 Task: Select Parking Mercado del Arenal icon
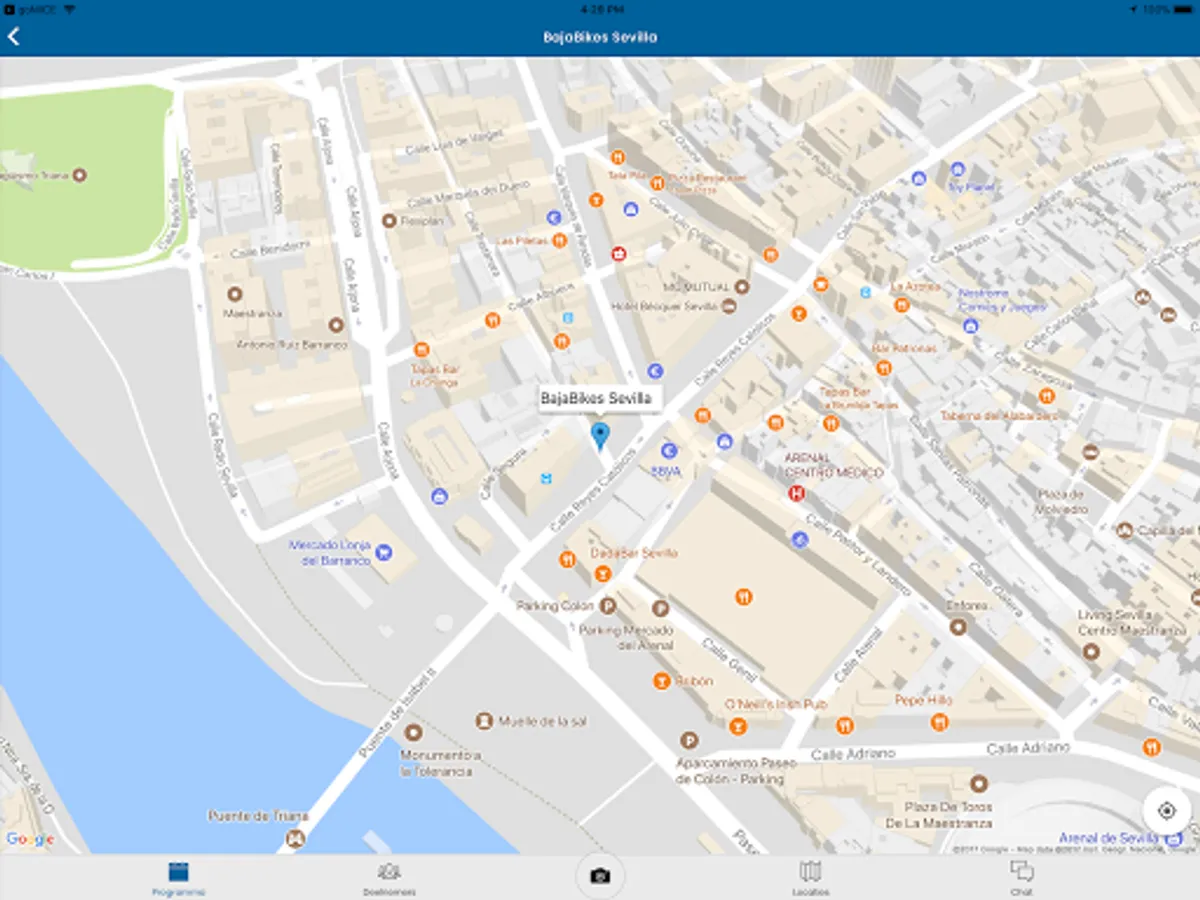click(x=660, y=609)
